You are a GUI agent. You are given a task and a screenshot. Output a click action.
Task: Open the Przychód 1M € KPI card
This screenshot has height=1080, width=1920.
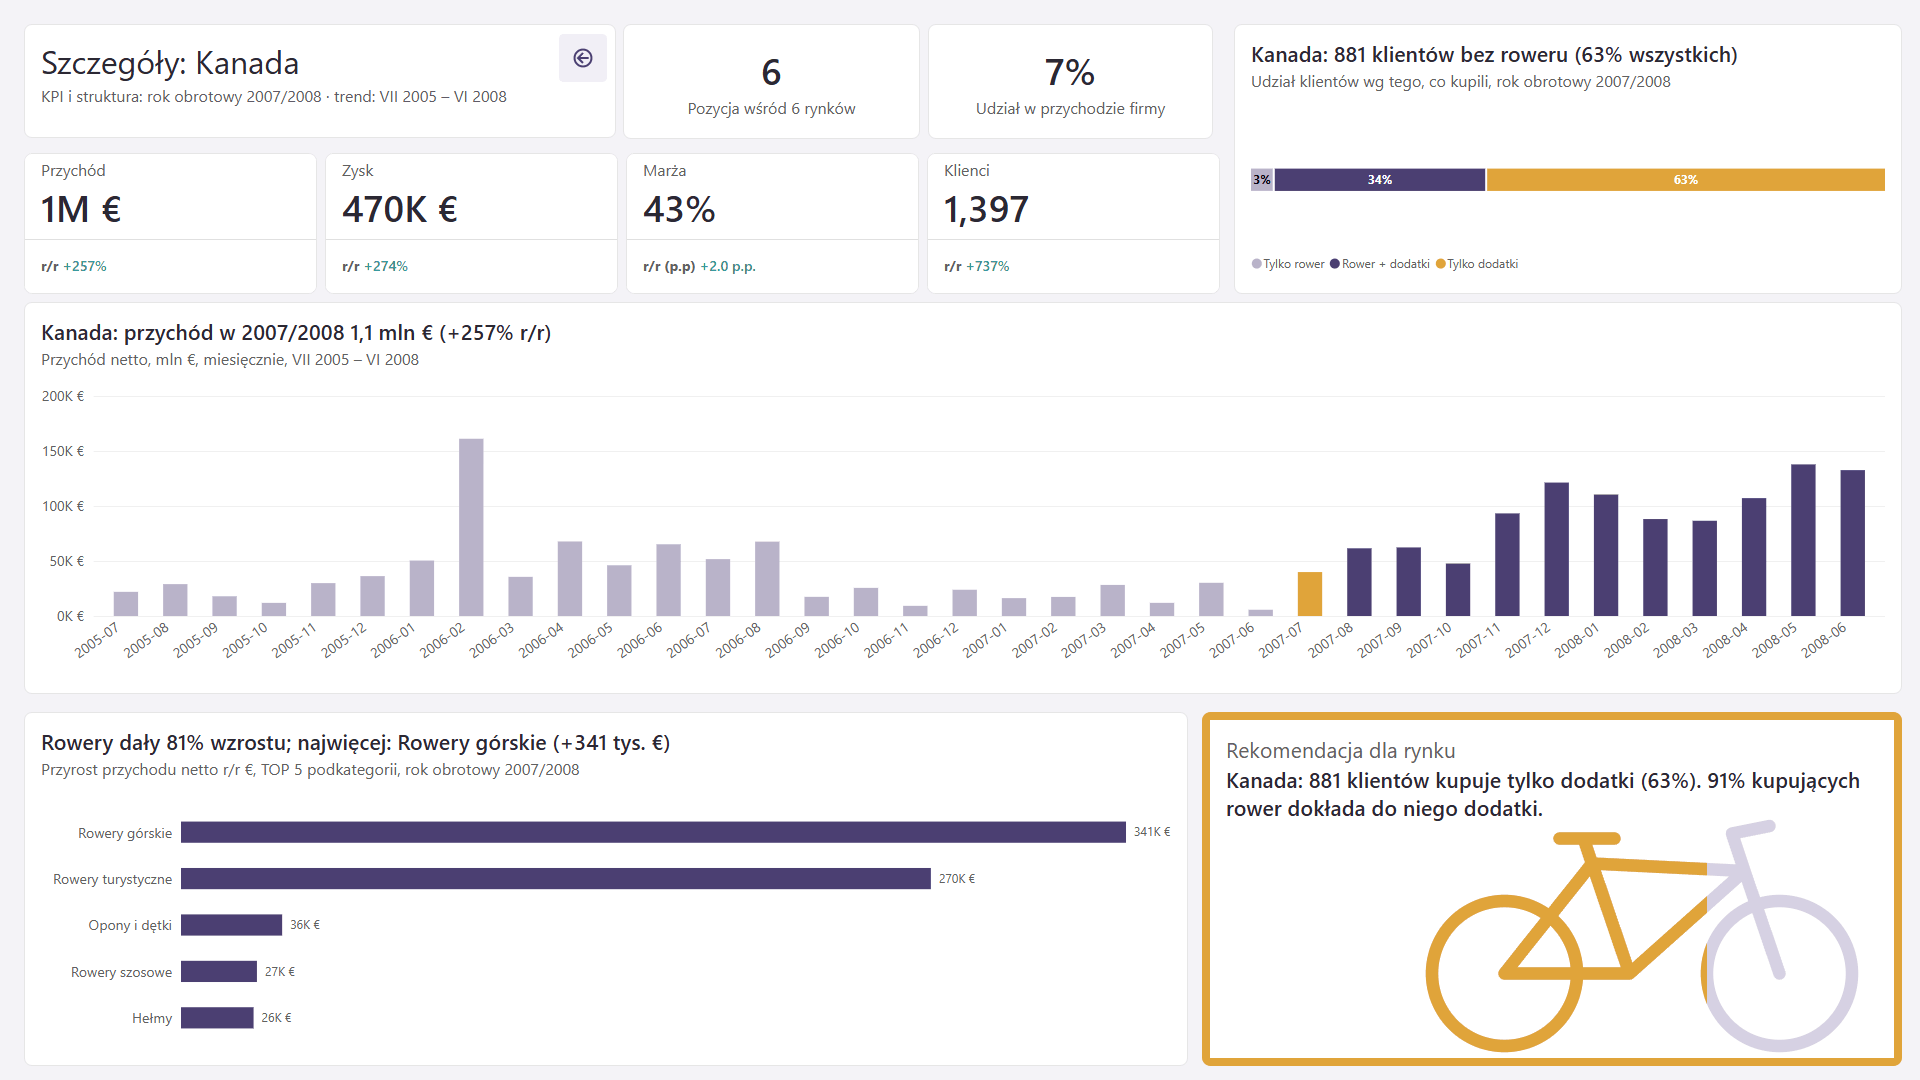pyautogui.click(x=170, y=223)
